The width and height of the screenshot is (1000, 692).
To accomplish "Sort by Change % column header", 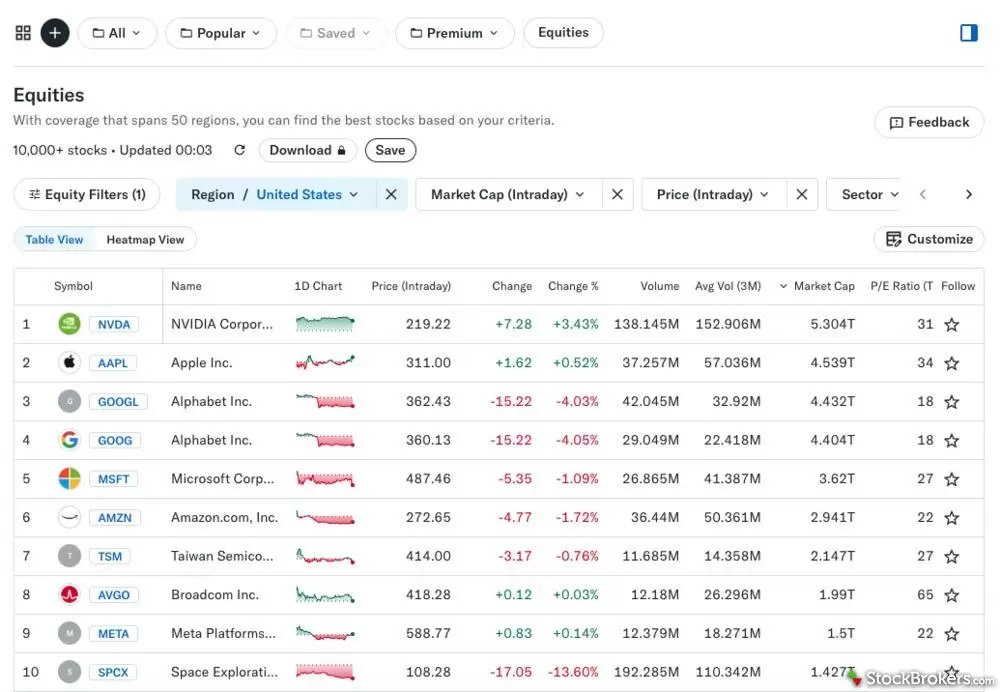I will (x=573, y=286).
